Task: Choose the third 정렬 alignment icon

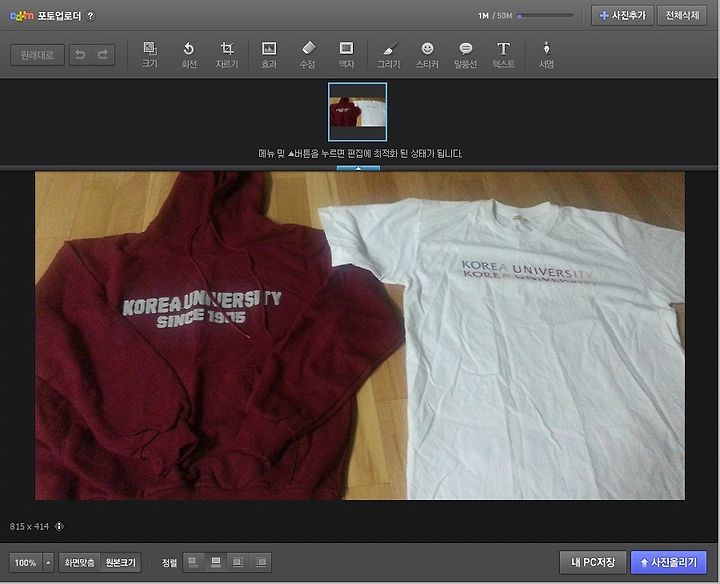Action: coord(238,562)
